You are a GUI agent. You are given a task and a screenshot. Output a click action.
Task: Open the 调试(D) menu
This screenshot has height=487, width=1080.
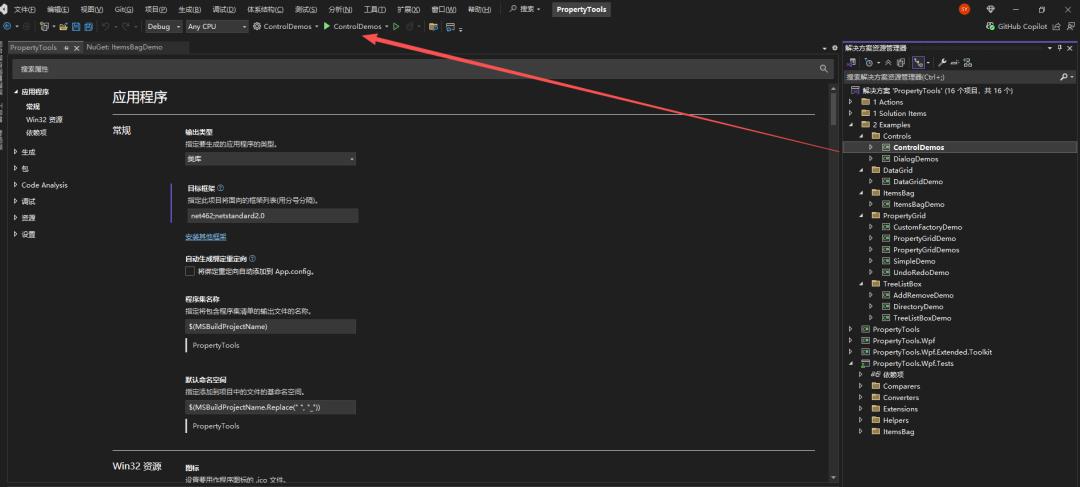pyautogui.click(x=223, y=10)
